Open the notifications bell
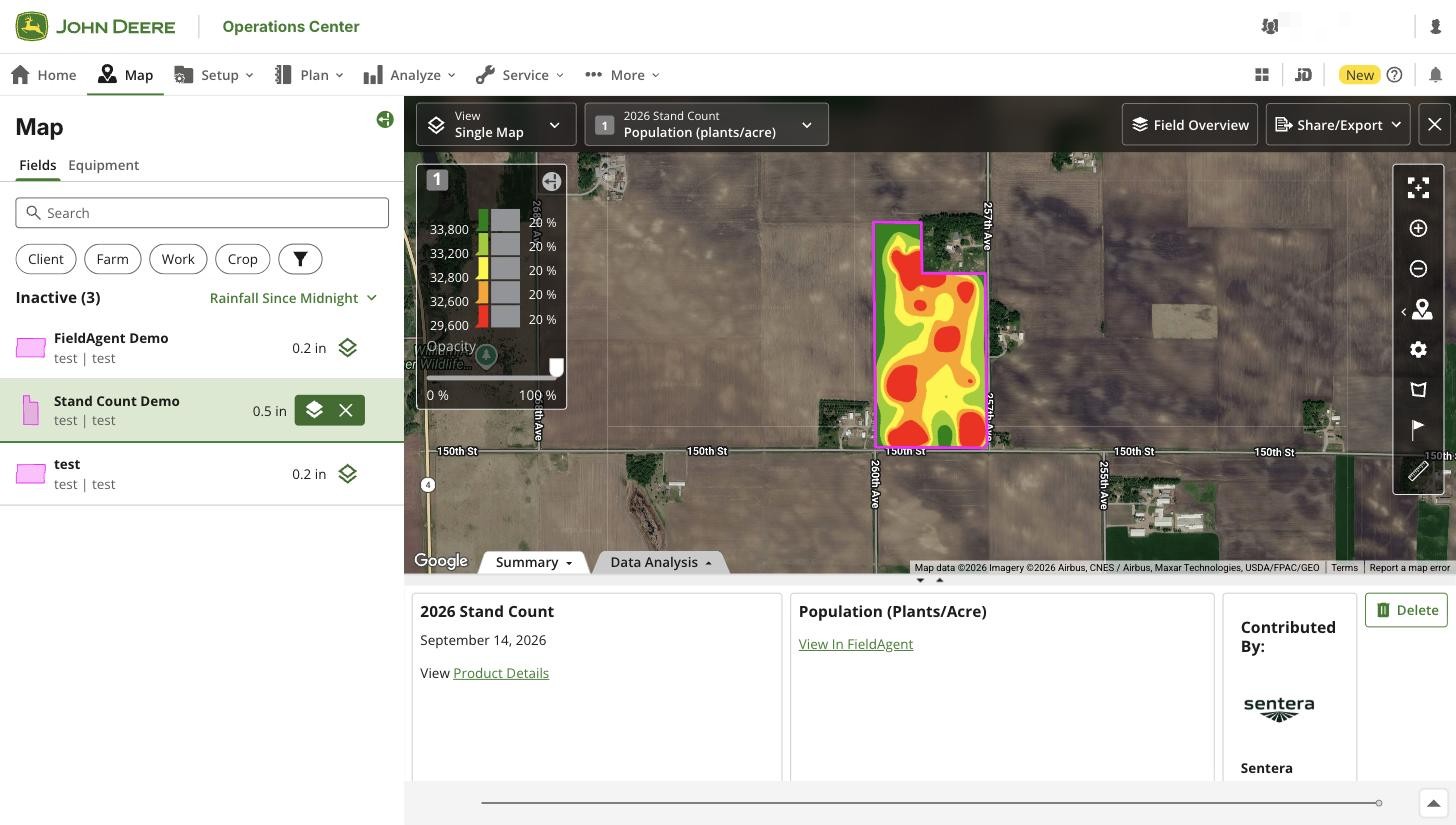This screenshot has width=1456, height=825. [x=1435, y=75]
